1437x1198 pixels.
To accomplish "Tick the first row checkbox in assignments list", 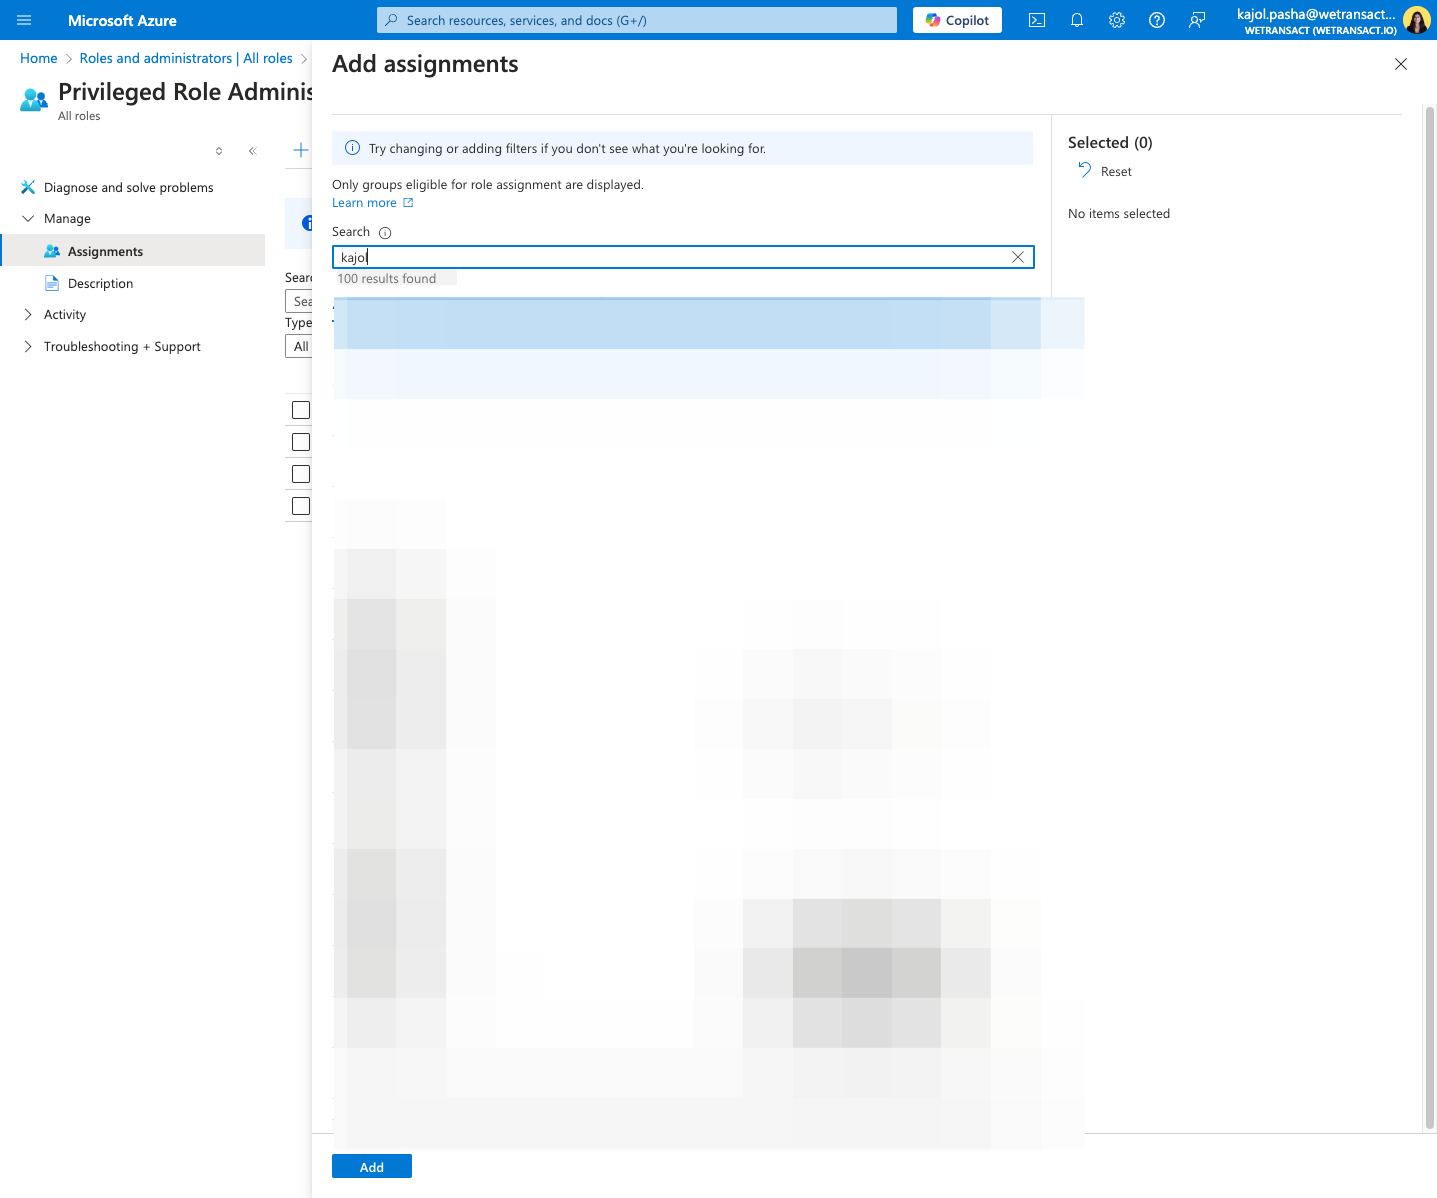I will (x=301, y=410).
